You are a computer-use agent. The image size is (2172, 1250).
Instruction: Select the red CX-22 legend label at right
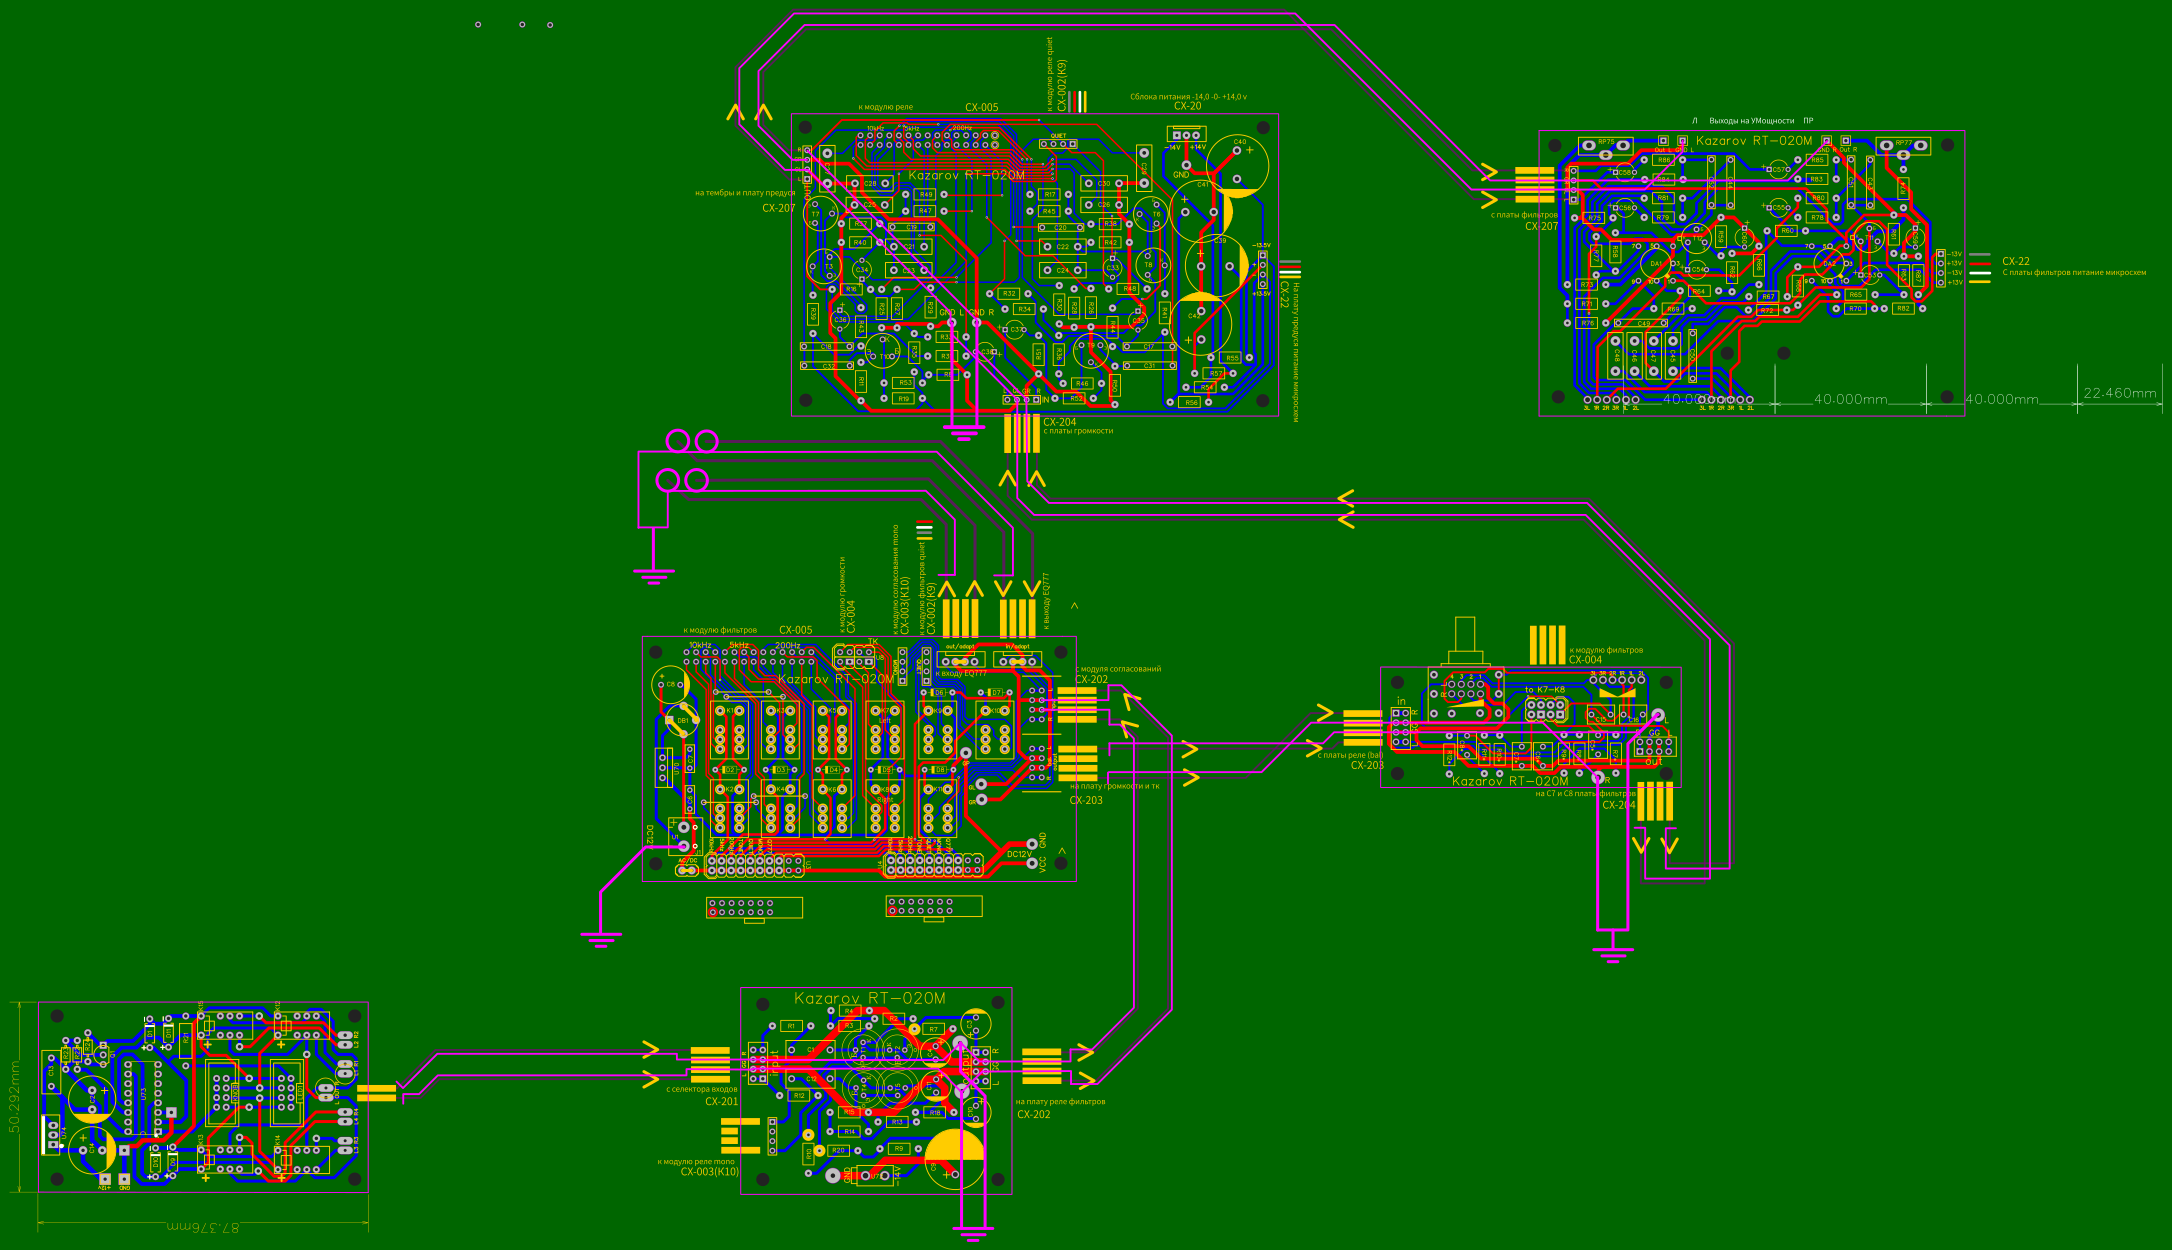(2016, 261)
